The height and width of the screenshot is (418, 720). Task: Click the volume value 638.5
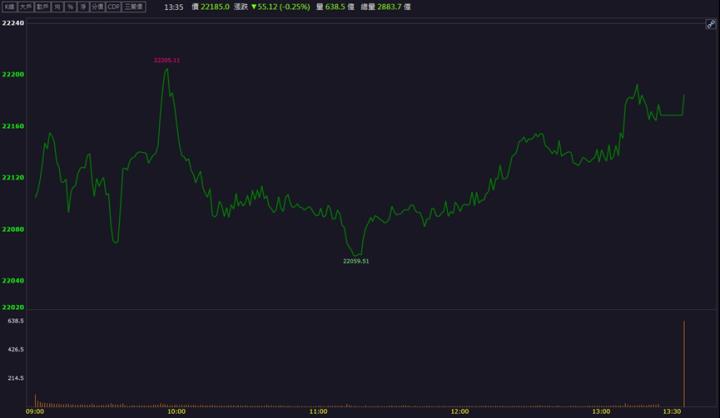[335, 7]
